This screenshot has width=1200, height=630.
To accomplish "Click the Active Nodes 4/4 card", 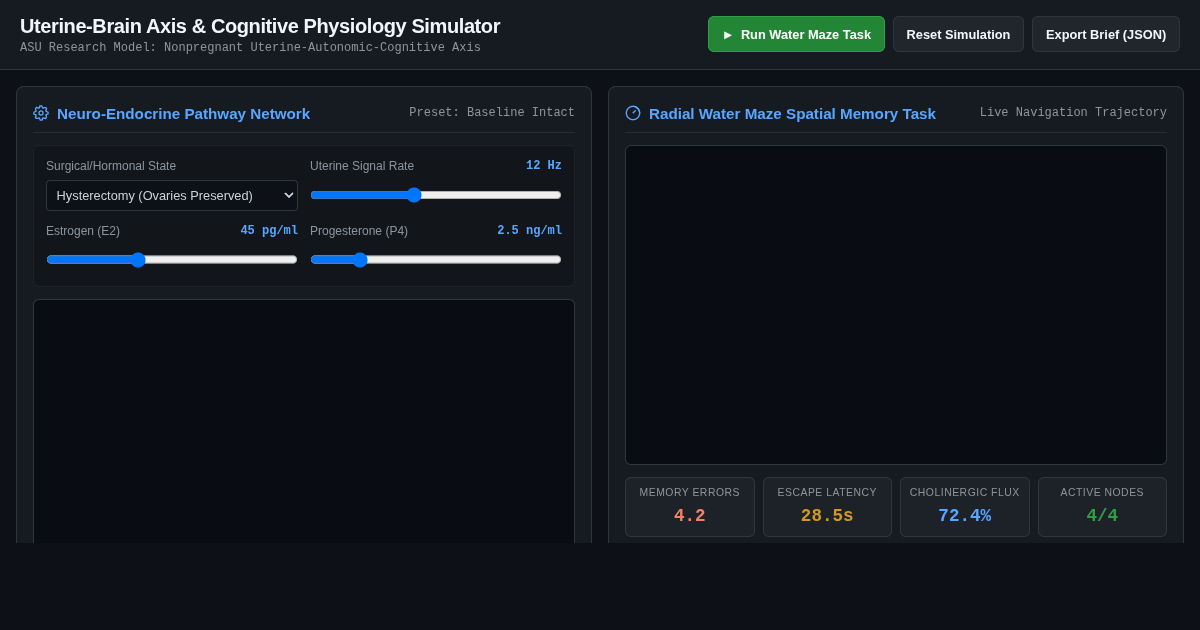I will pyautogui.click(x=1102, y=507).
